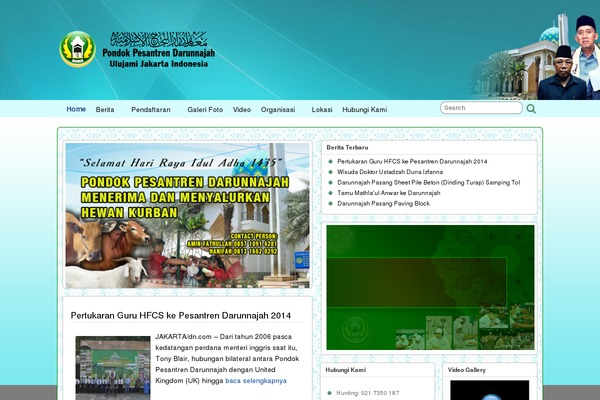Click the Video Gallery player thumbnail
Viewport: 600px width, 400px height.
489,390
